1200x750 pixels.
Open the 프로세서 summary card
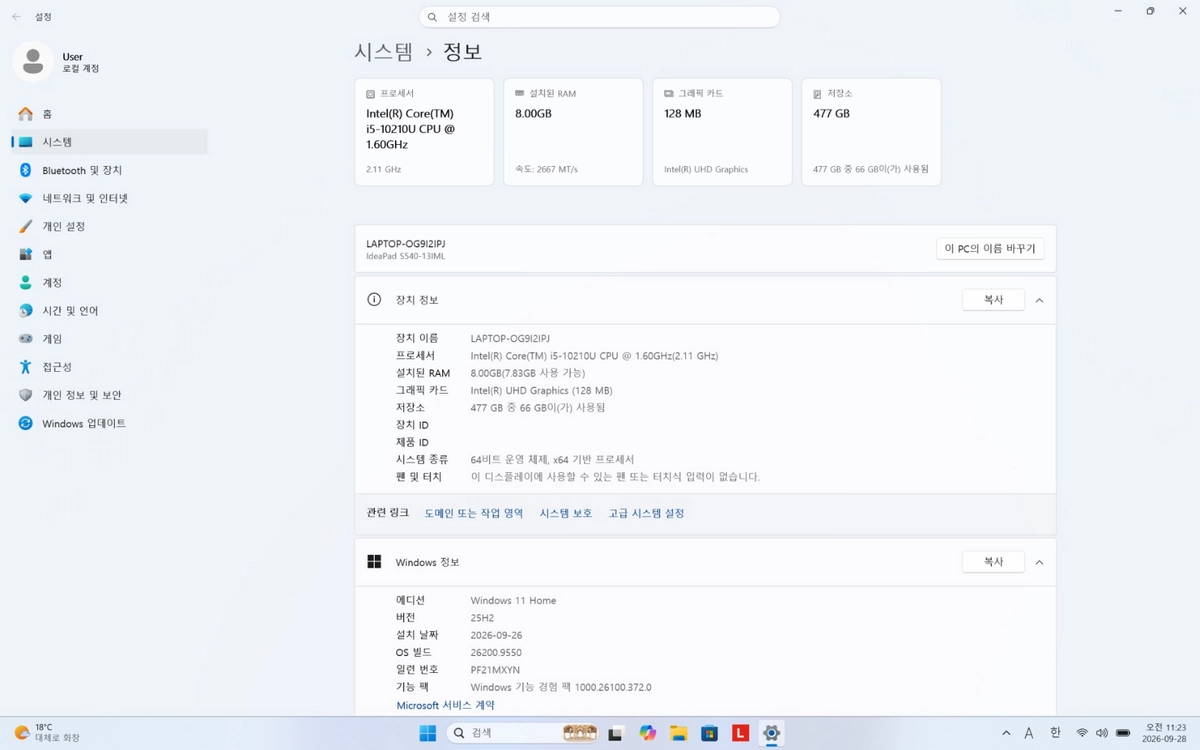(x=424, y=132)
